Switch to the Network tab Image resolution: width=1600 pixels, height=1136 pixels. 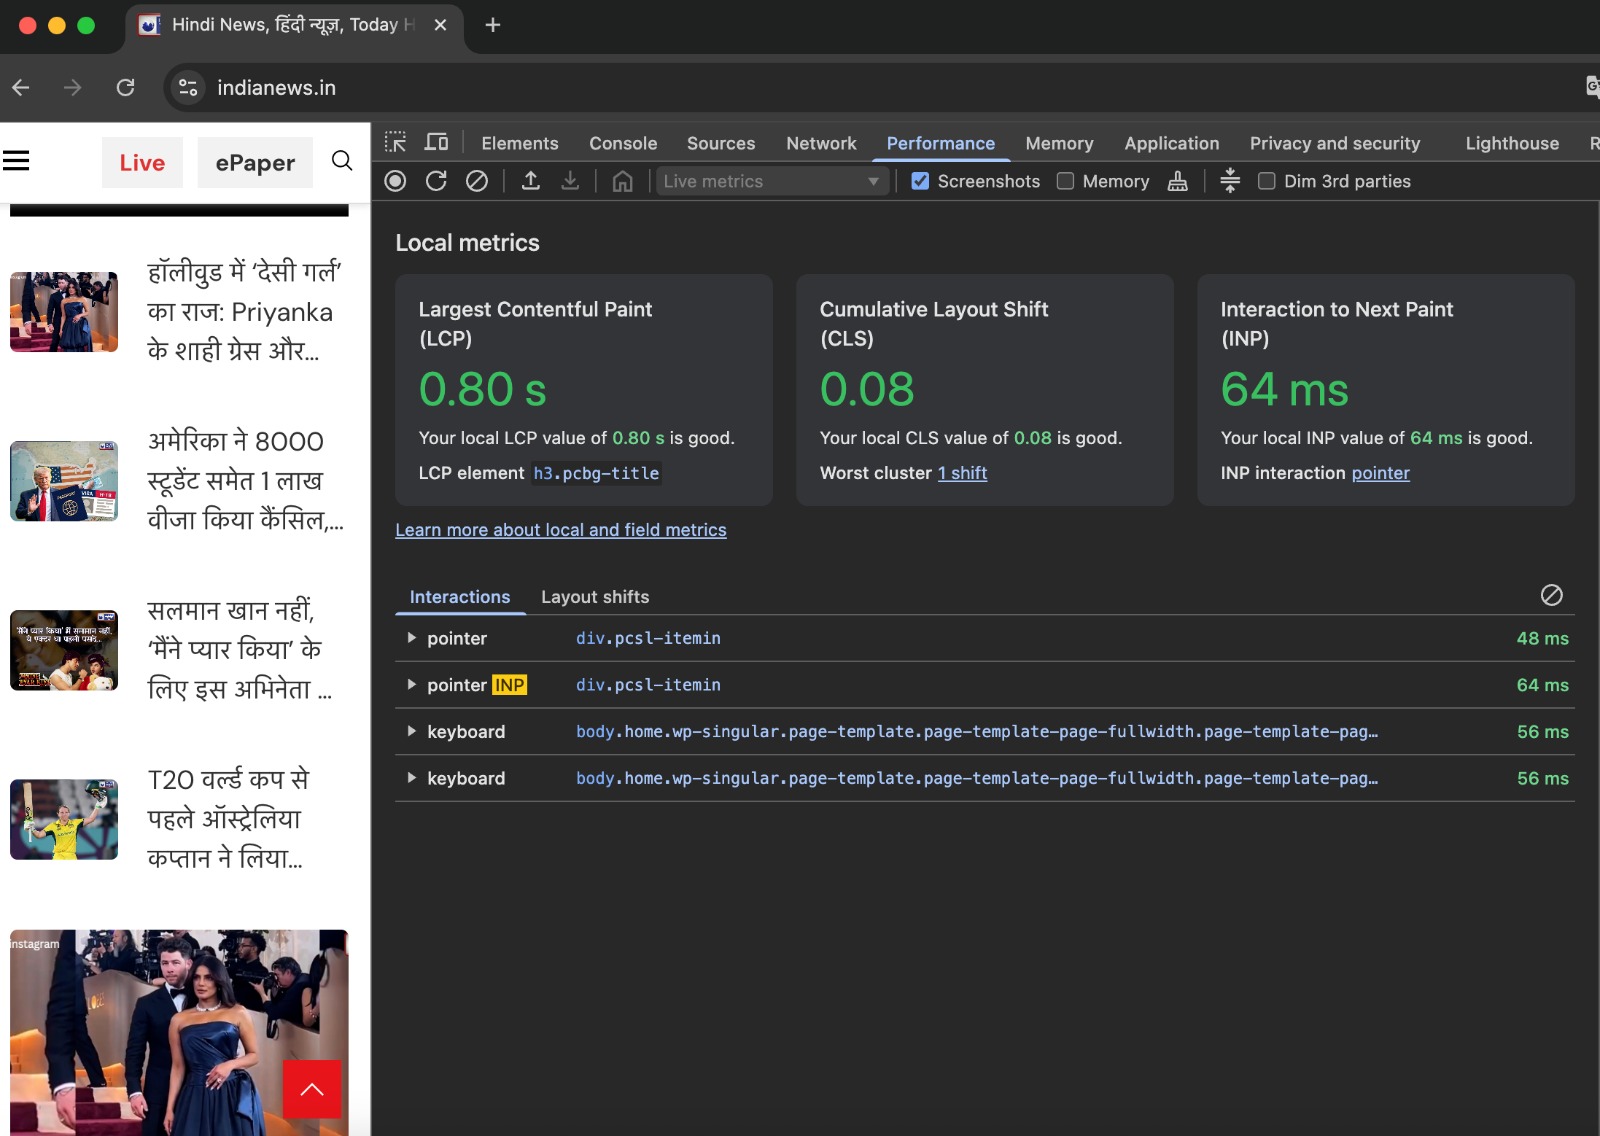click(x=821, y=143)
